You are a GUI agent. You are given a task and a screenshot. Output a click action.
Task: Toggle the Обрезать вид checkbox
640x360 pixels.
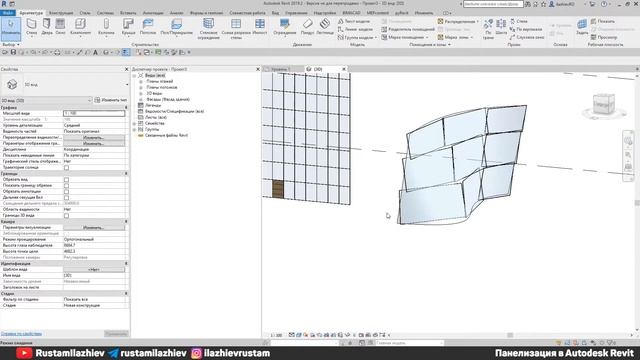(x=67, y=180)
